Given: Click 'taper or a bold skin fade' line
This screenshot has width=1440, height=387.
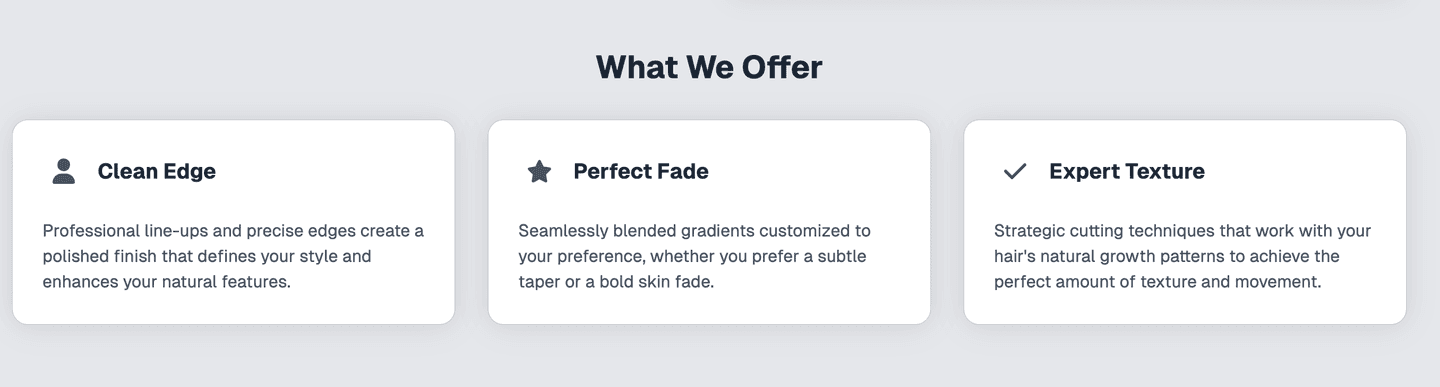Looking at the screenshot, I should 617,282.
